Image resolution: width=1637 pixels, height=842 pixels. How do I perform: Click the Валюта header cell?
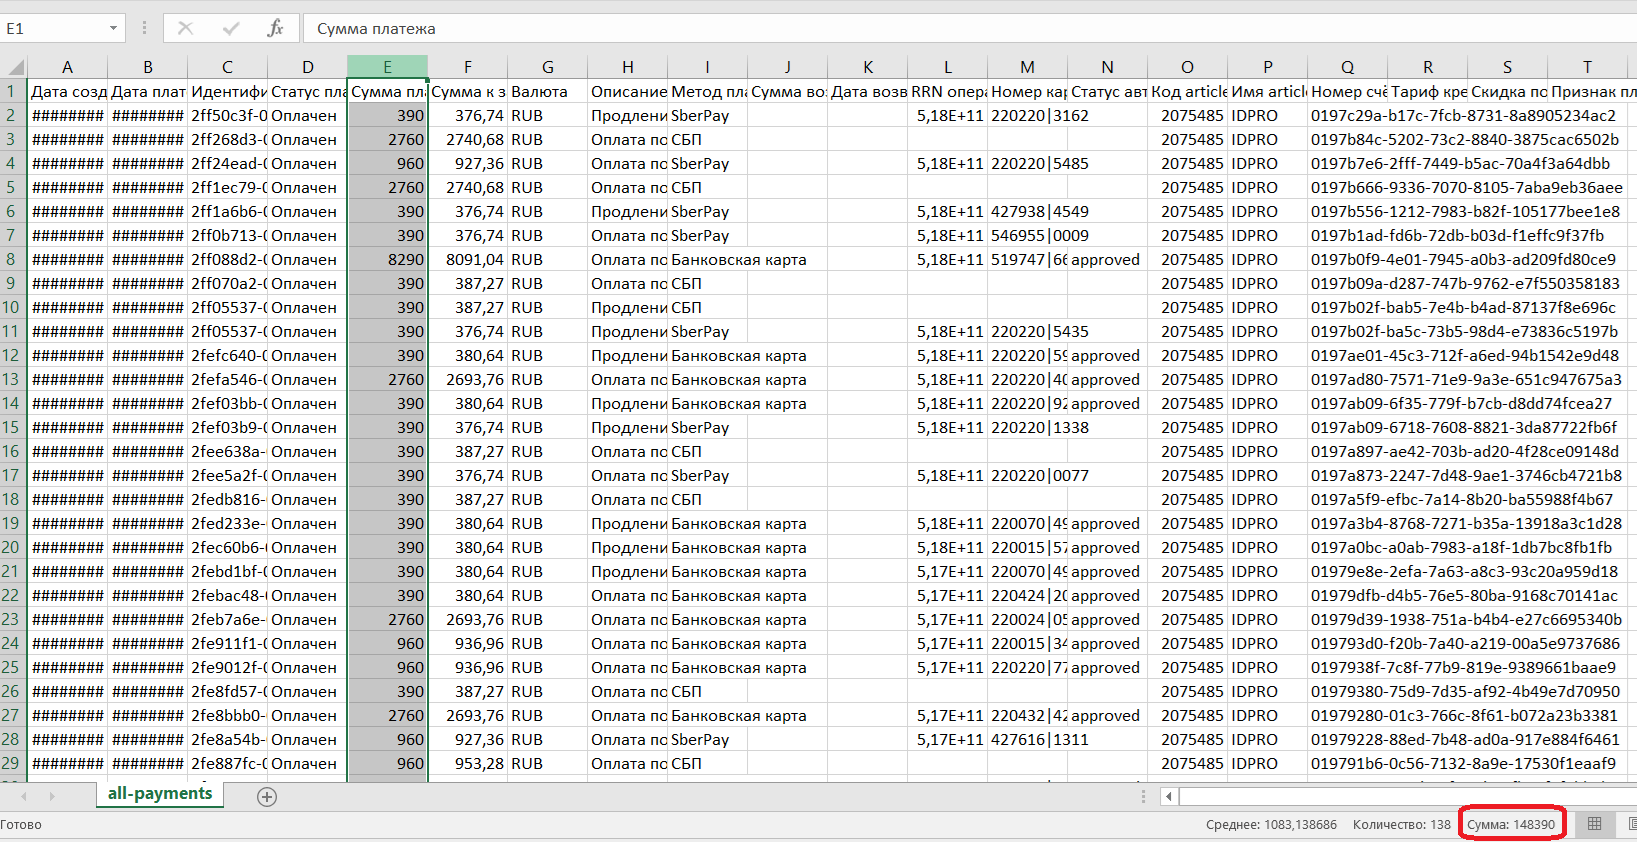[x=547, y=91]
